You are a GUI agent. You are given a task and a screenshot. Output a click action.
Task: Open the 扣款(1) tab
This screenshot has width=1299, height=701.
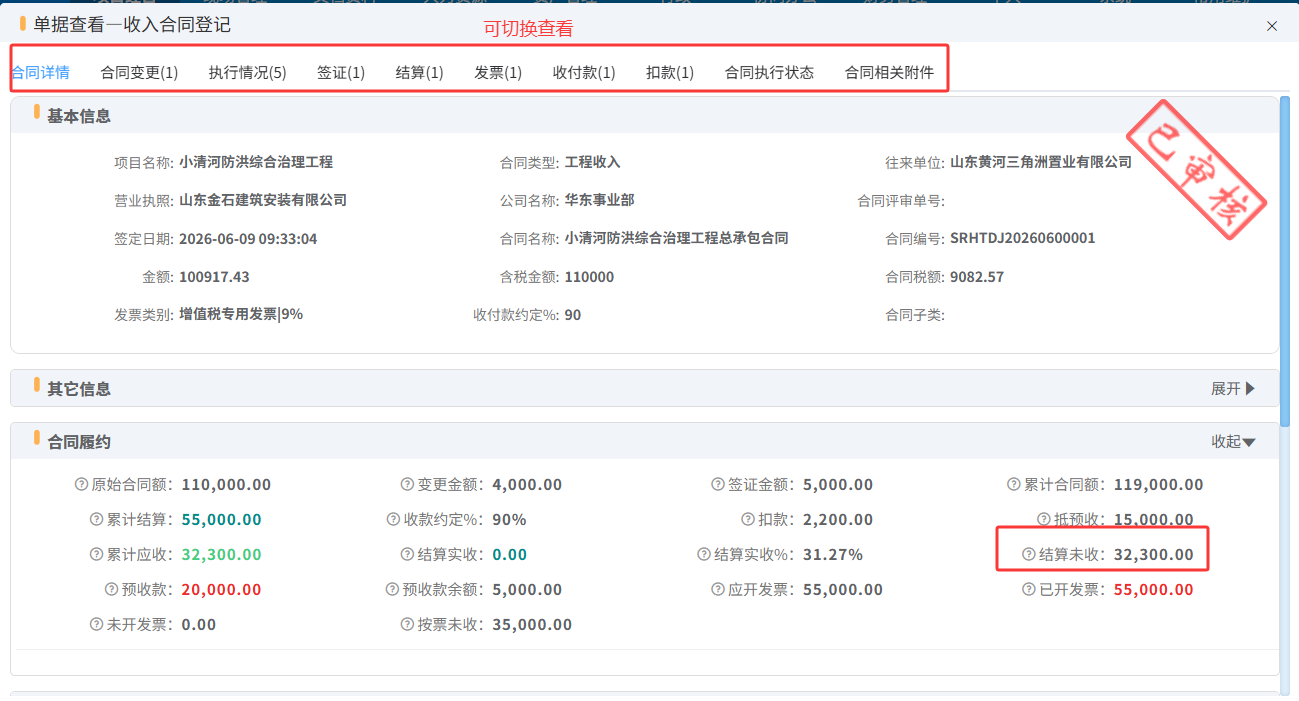click(x=670, y=72)
